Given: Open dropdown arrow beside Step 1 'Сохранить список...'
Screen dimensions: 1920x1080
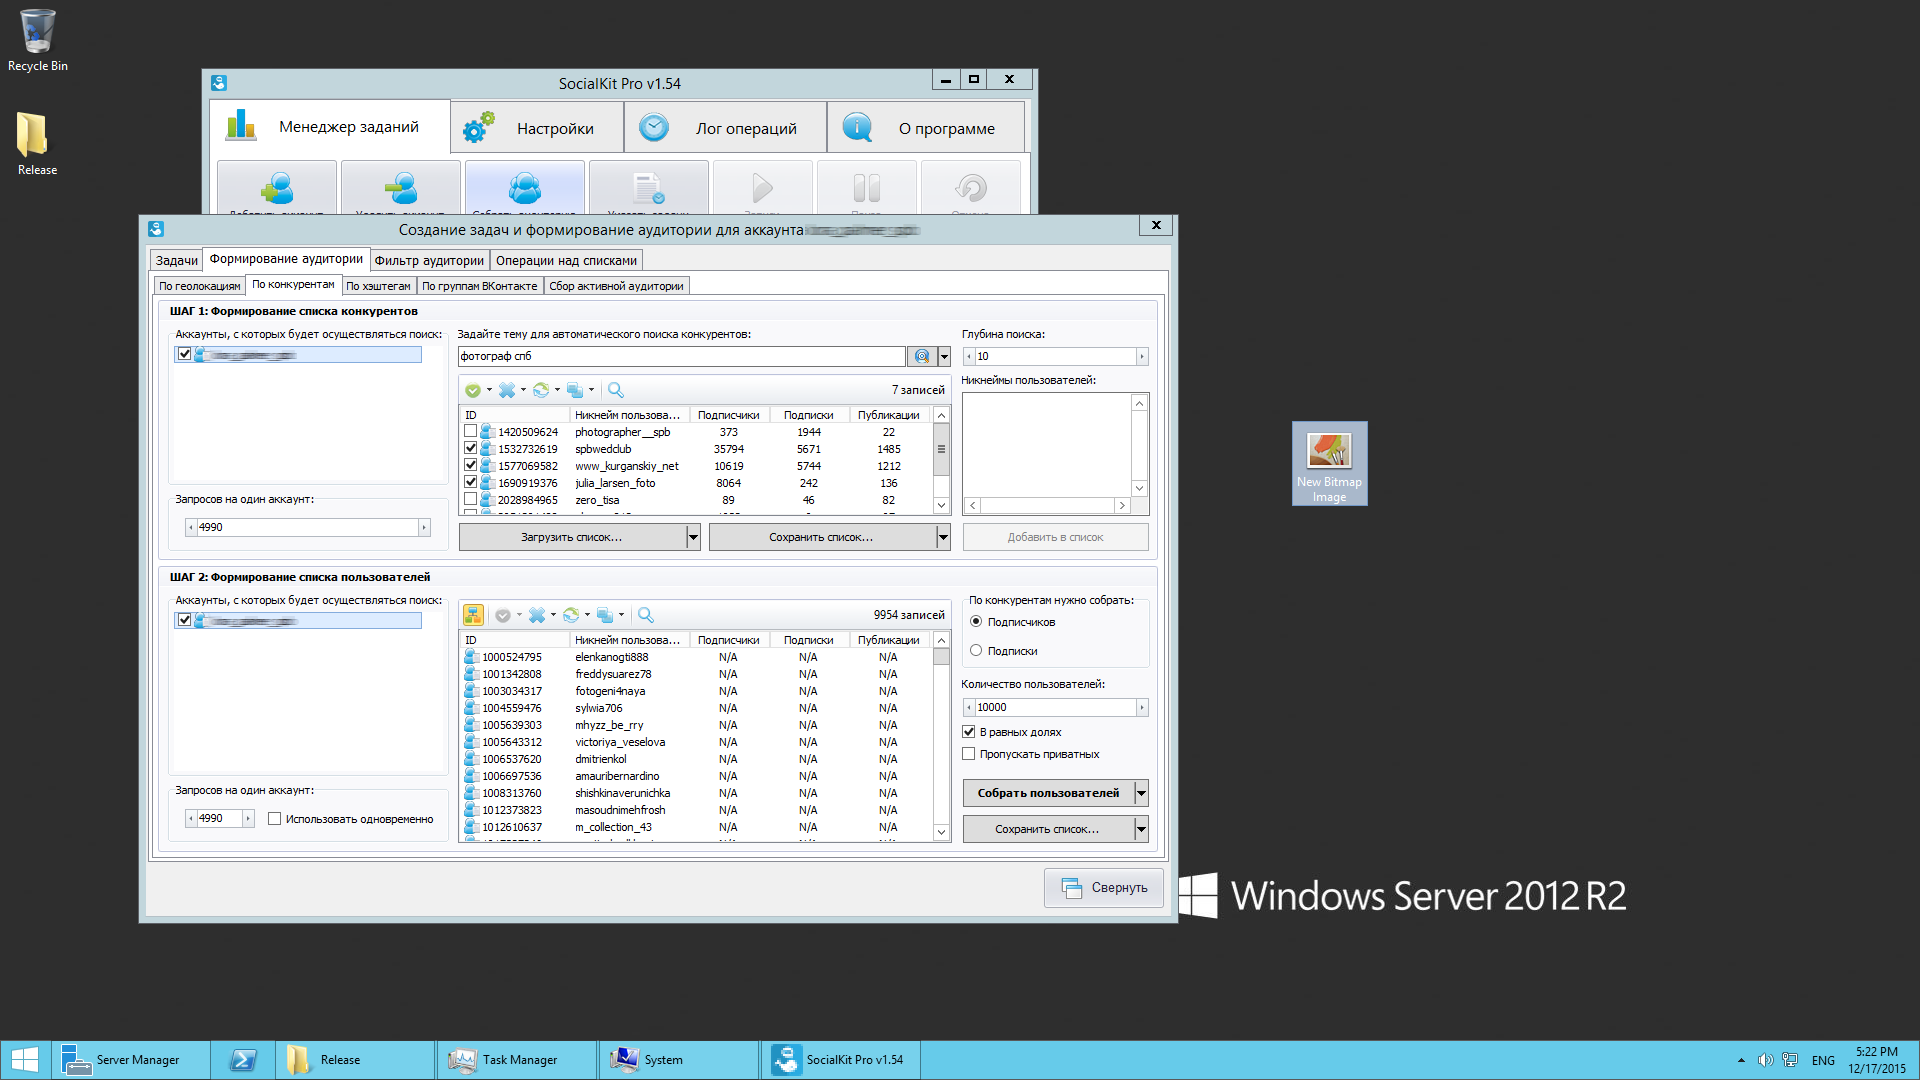Looking at the screenshot, I should pyautogui.click(x=943, y=537).
